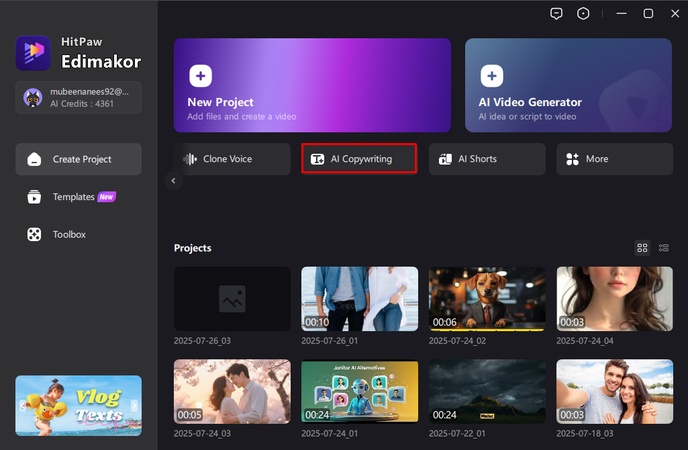688x450 pixels.
Task: Click the AI Copywriting text icon
Action: pos(317,159)
